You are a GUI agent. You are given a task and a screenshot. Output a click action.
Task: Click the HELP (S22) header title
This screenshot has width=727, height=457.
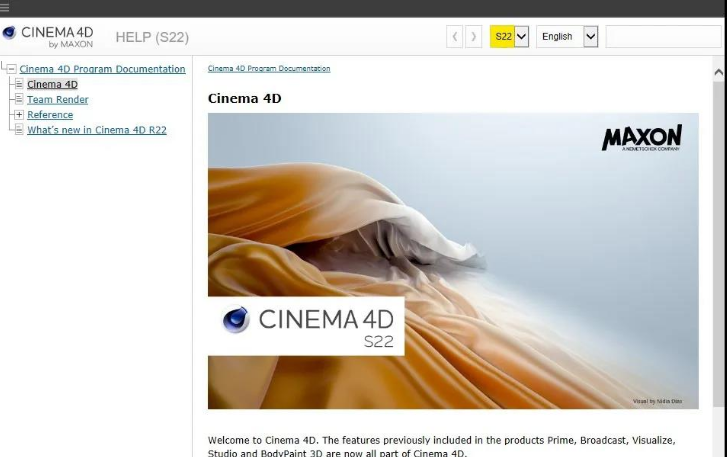click(152, 37)
